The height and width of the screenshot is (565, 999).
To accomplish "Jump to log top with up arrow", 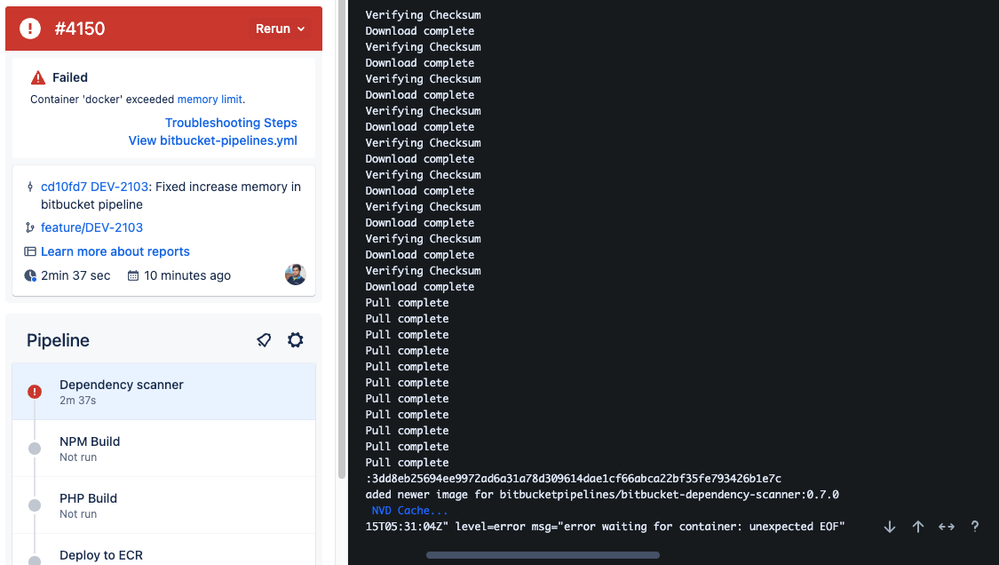I will (918, 527).
